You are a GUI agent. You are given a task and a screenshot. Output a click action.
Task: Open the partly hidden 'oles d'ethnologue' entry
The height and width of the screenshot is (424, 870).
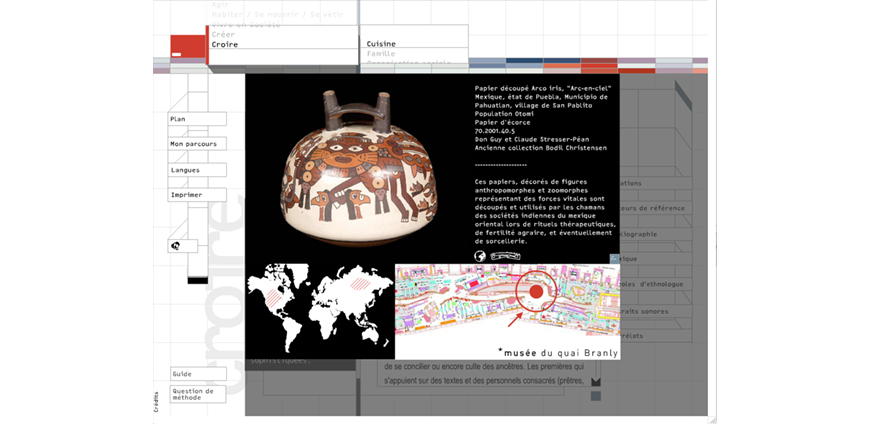tap(656, 284)
